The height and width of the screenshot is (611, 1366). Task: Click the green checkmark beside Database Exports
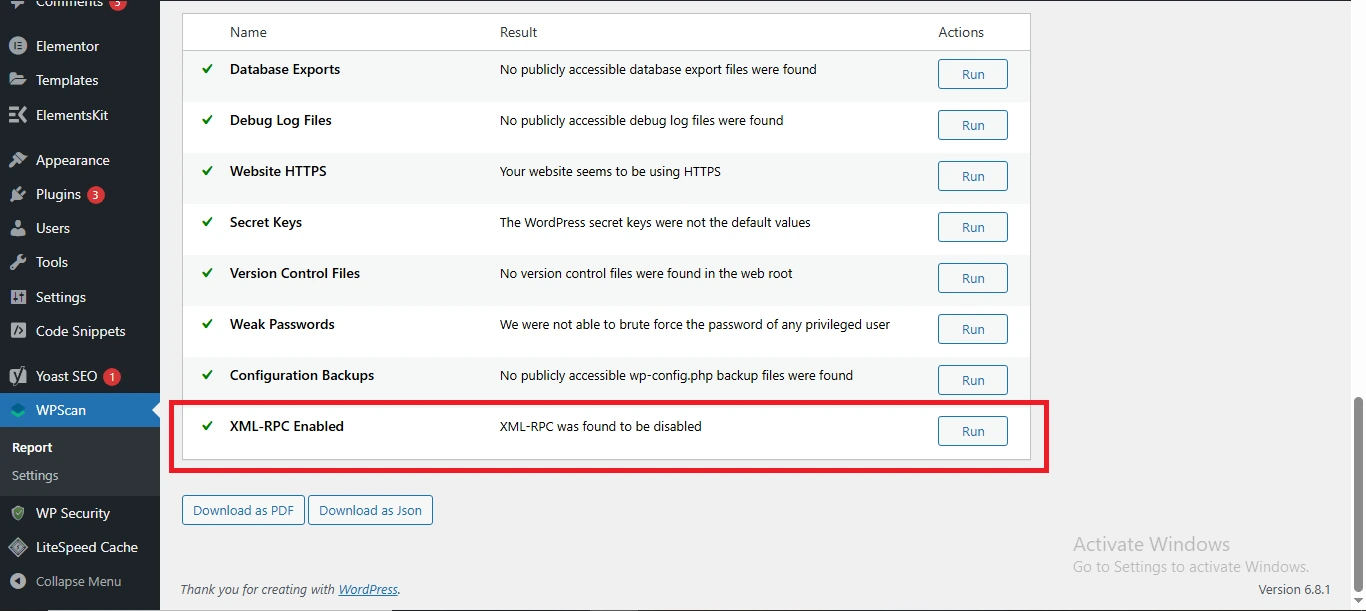point(208,69)
